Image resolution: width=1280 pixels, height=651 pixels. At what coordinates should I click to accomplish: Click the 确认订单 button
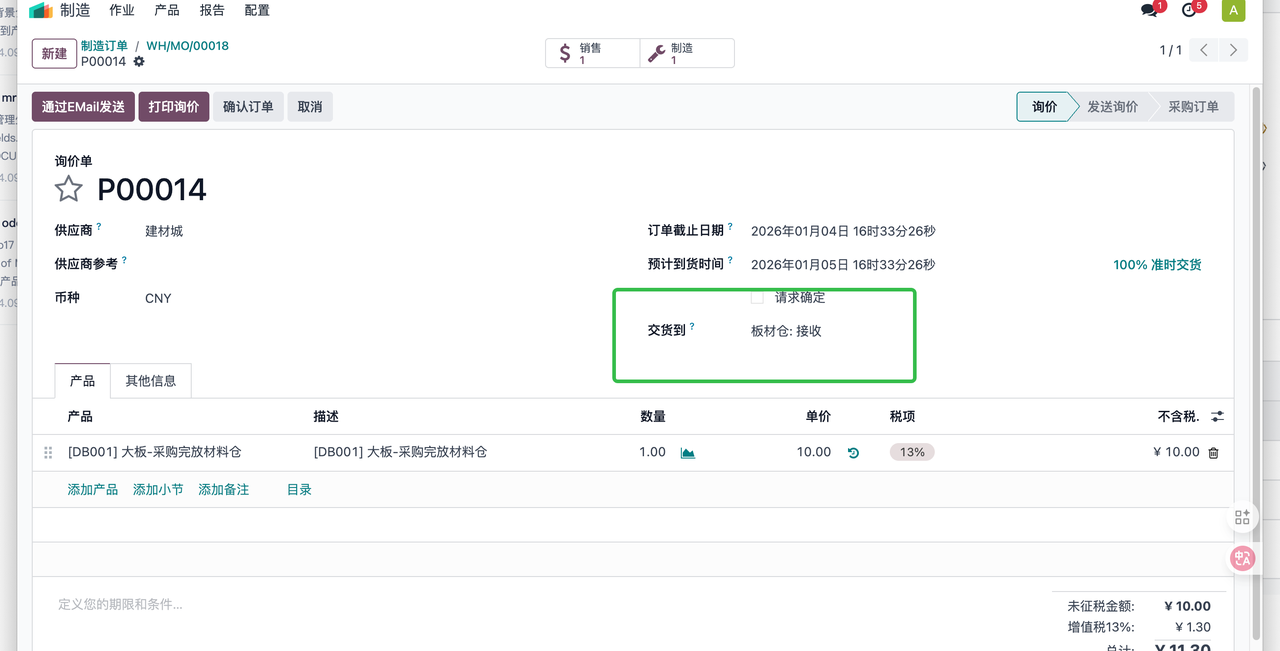point(248,107)
